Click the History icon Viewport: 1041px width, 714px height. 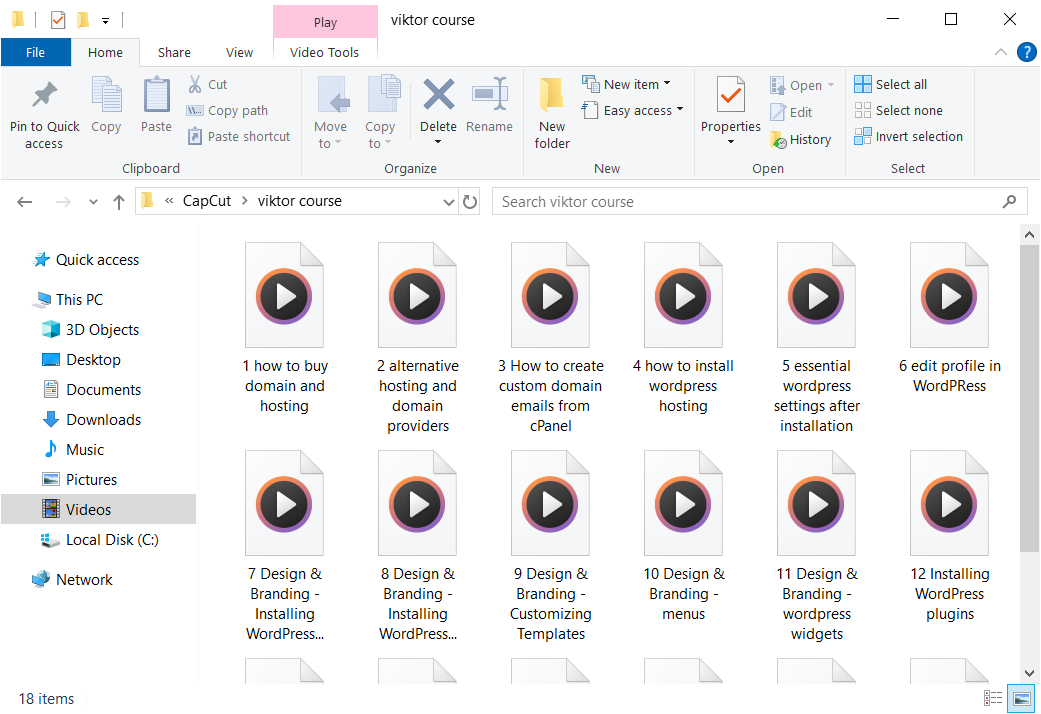tap(778, 139)
